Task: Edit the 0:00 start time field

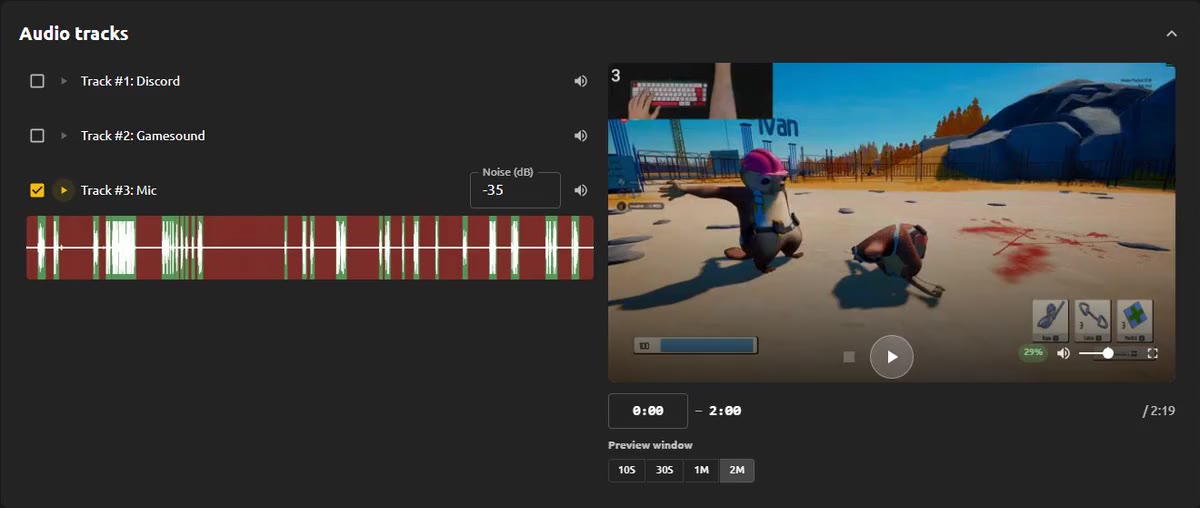Action: tap(648, 411)
